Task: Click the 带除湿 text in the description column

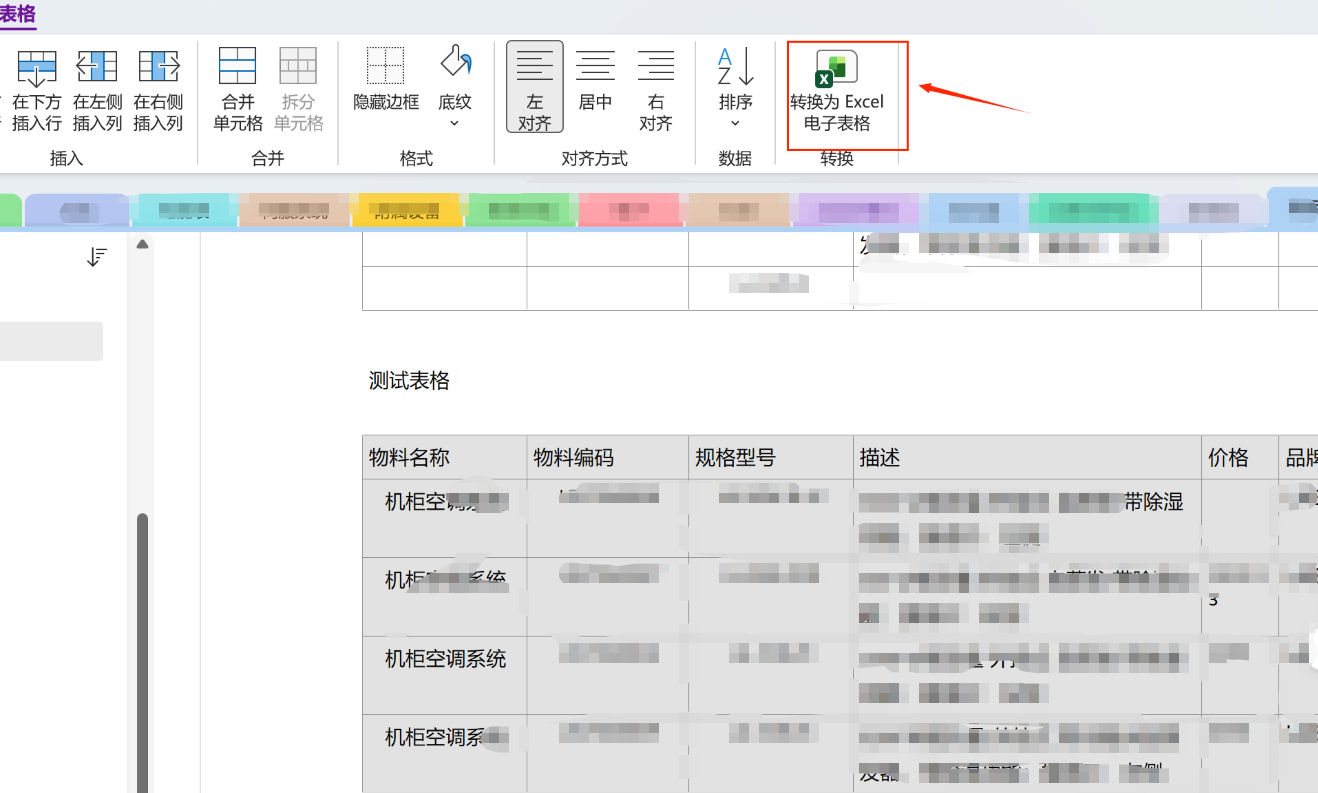Action: pyautogui.click(x=1153, y=502)
